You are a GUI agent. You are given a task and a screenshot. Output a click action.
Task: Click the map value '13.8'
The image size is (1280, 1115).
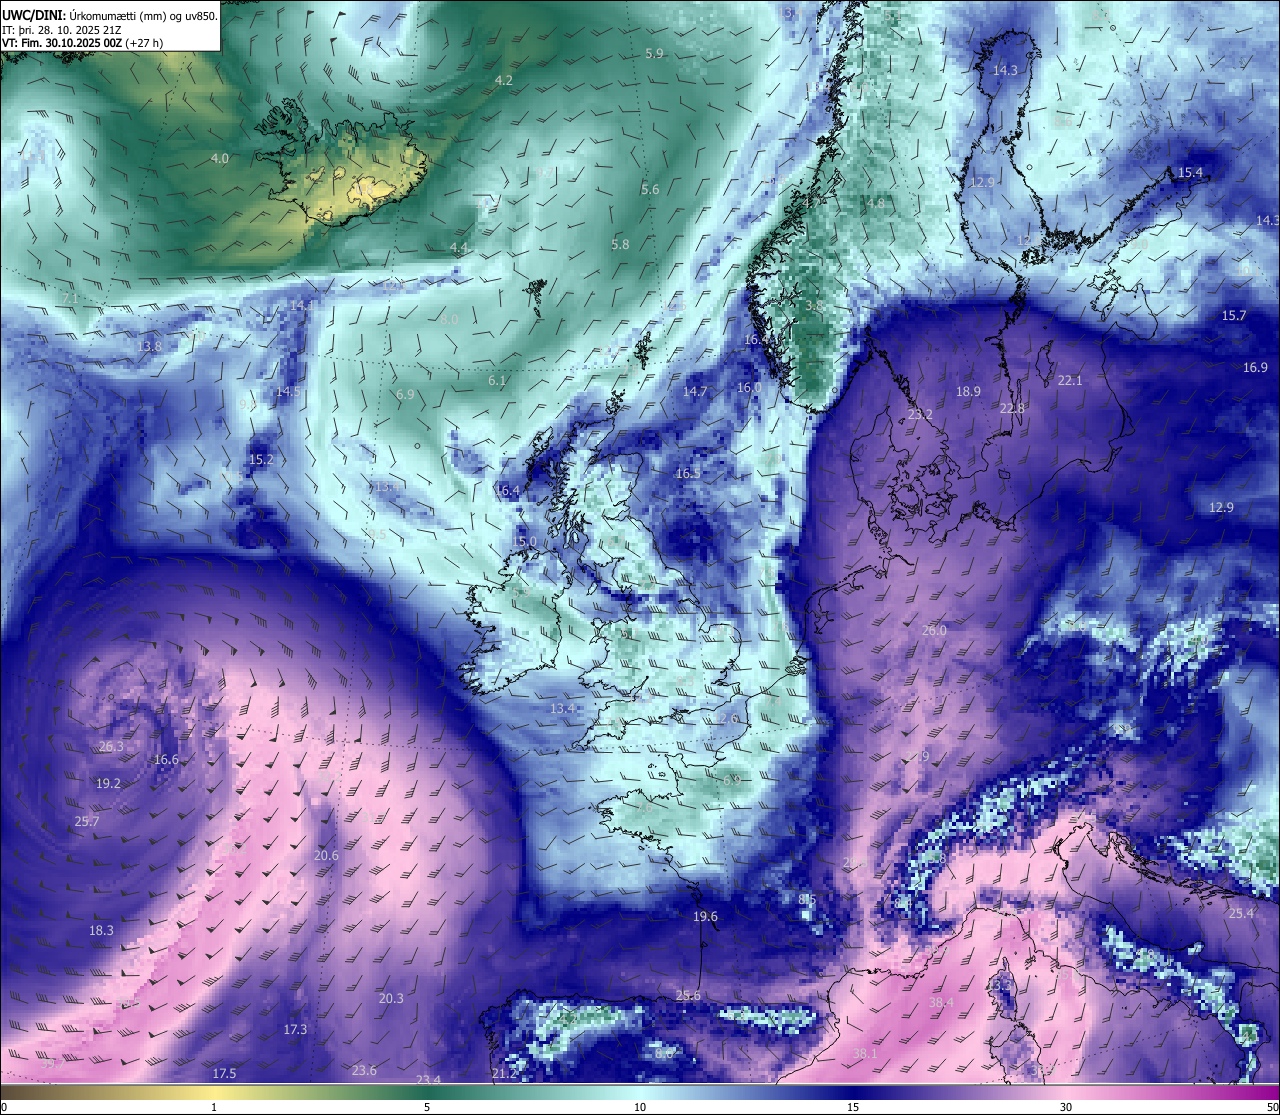coord(149,346)
